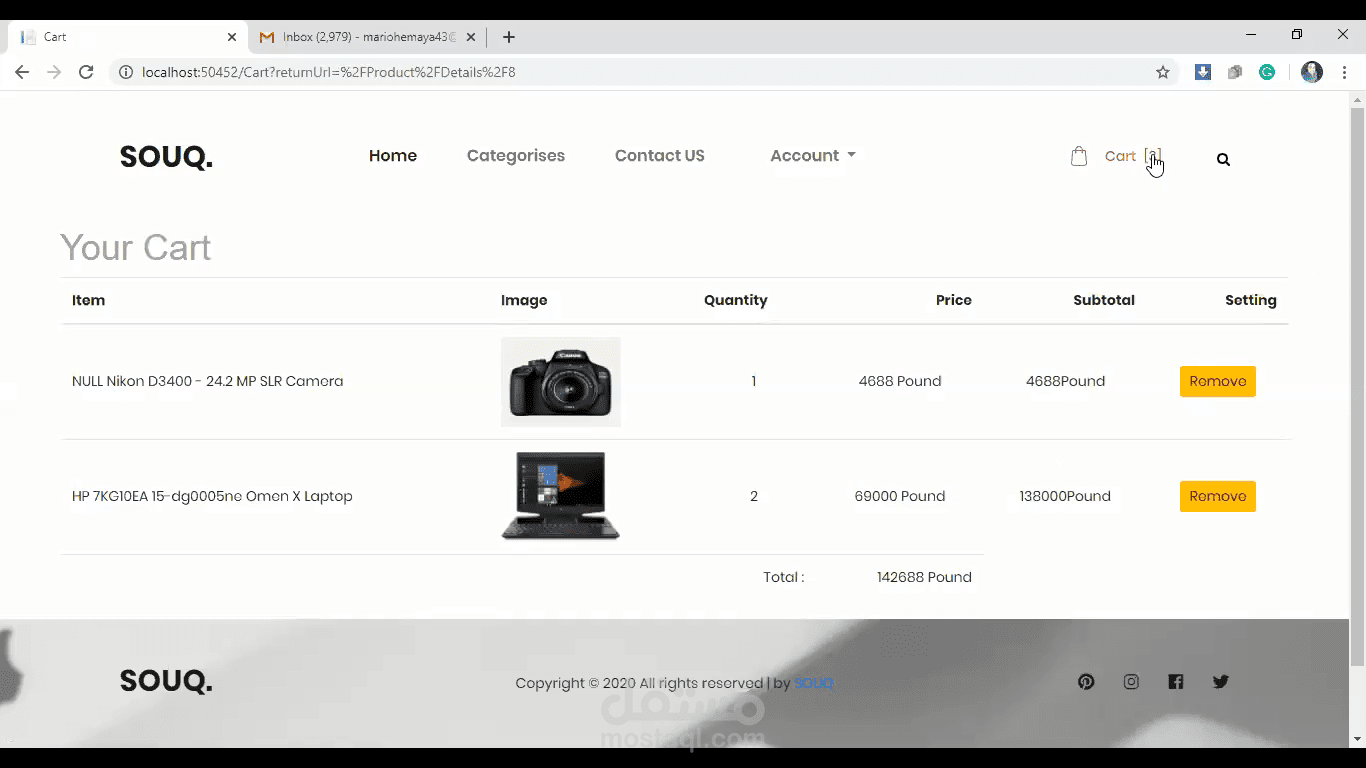
Task: Click the 'Quantity' column header
Action: (736, 300)
